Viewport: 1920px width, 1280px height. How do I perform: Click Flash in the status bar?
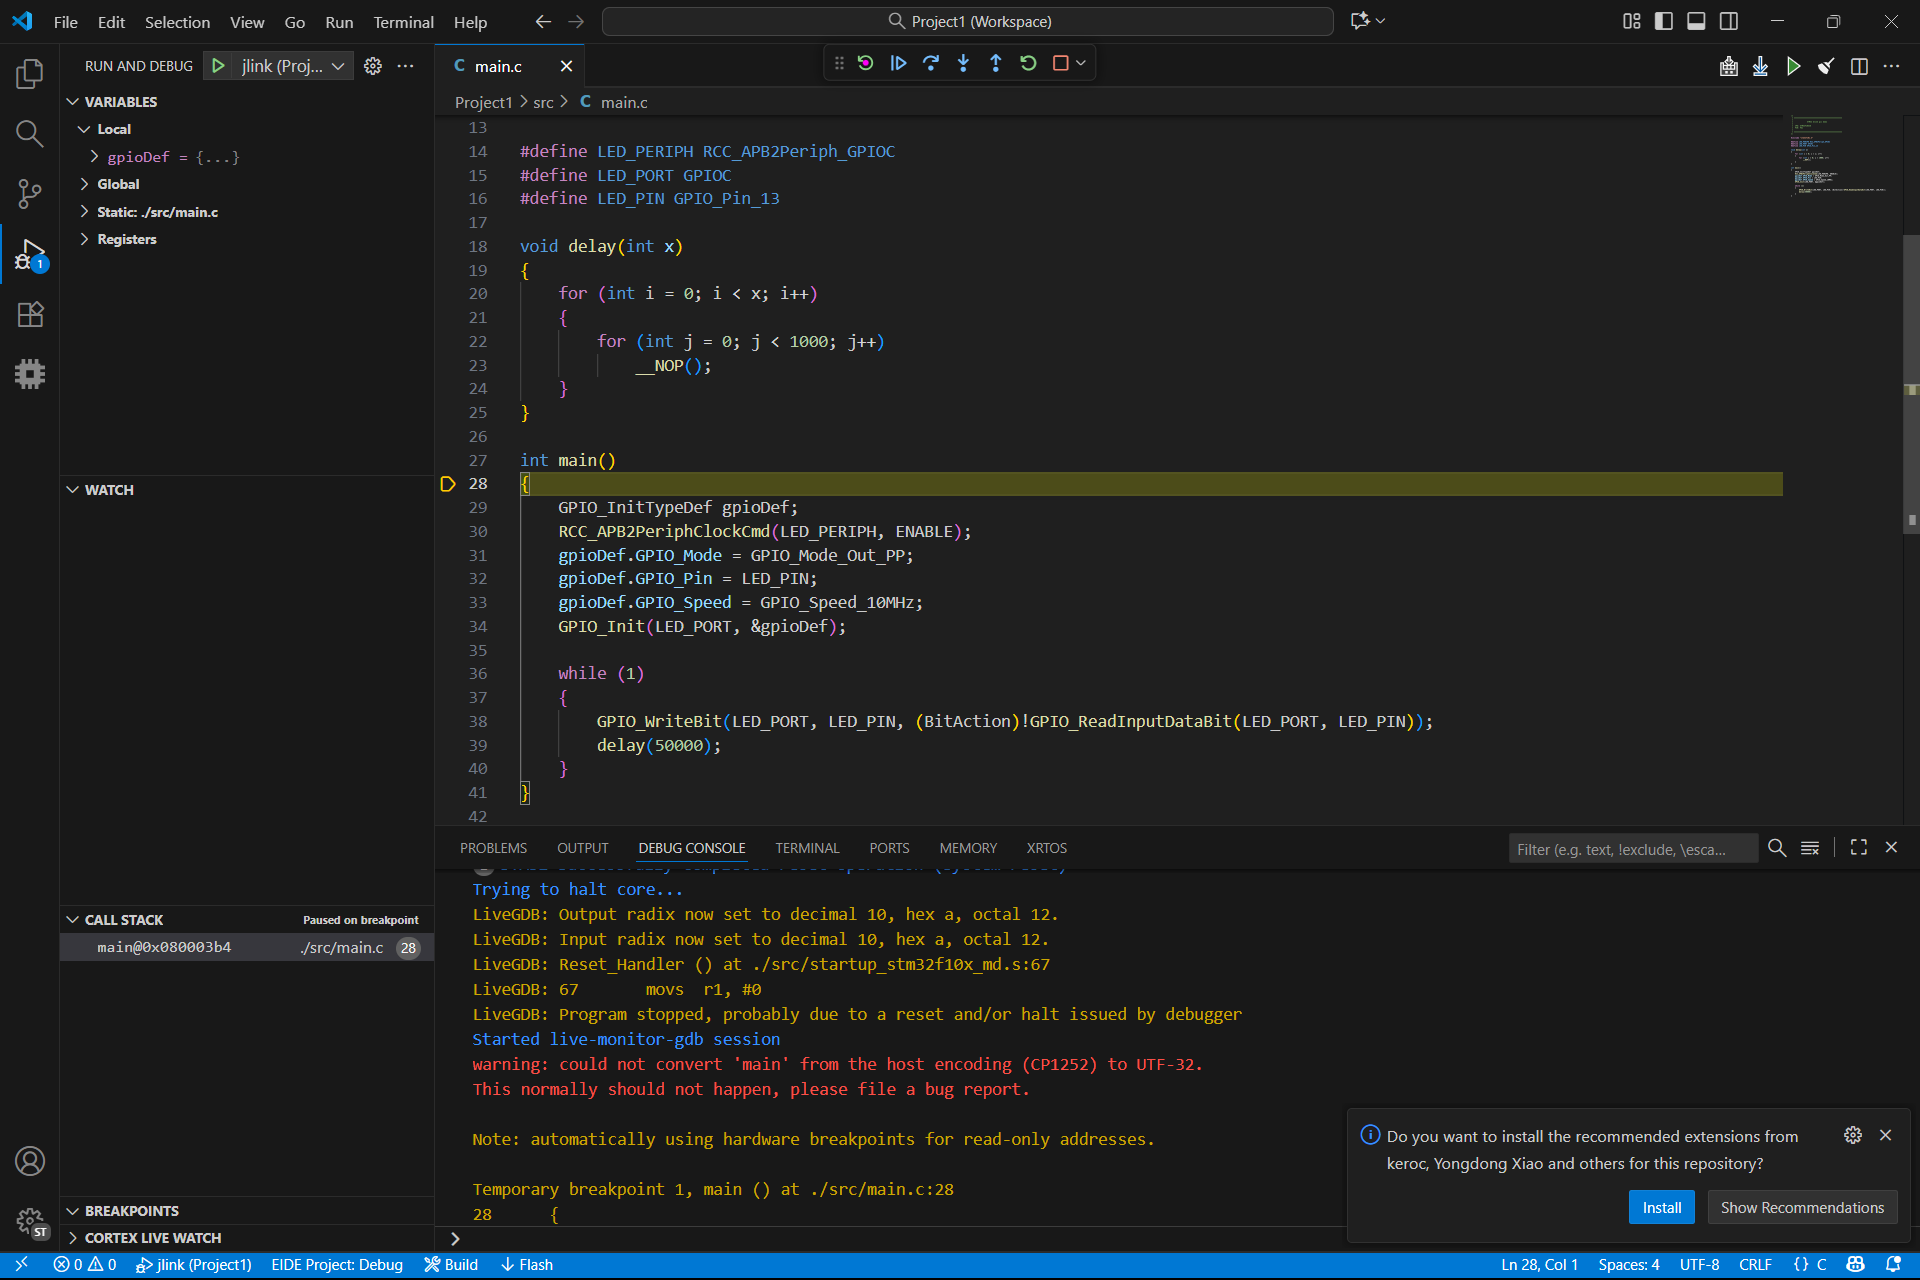coord(527,1265)
